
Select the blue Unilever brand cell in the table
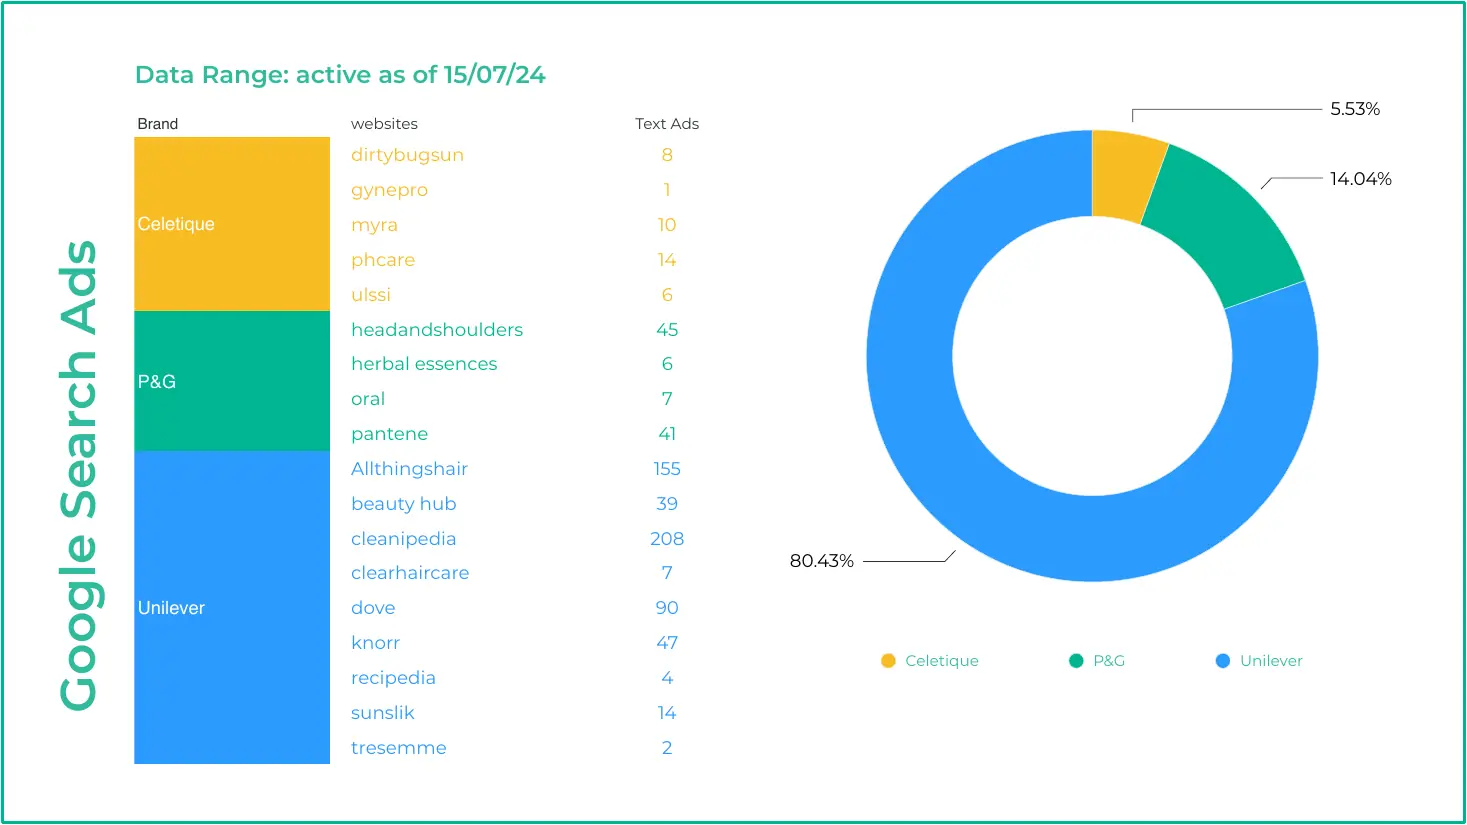pyautogui.click(x=232, y=607)
